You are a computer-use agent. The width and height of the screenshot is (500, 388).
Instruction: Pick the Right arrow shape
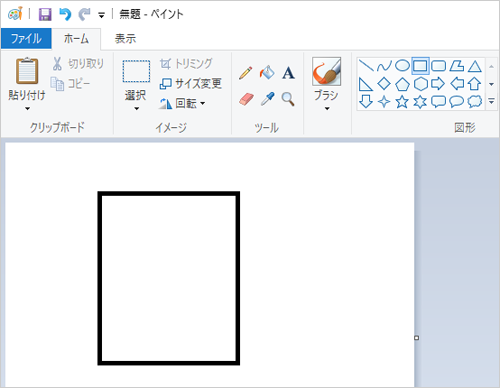pos(438,84)
